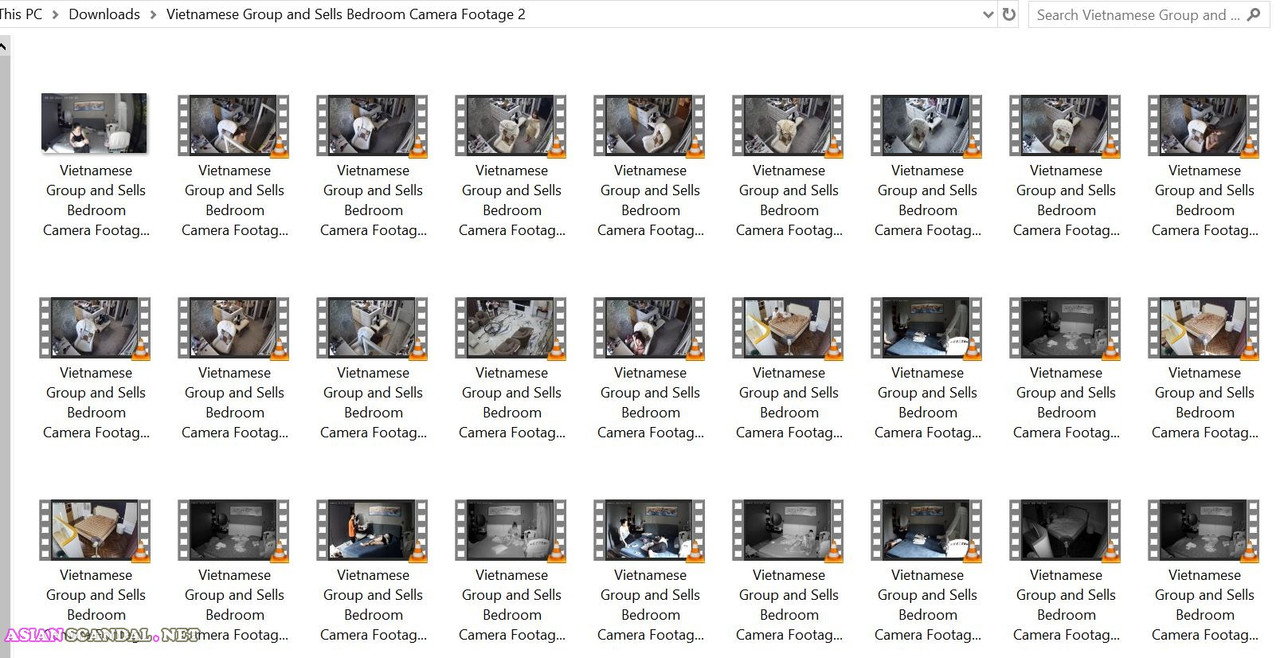Image resolution: width=1280 pixels, height=658 pixels.
Task: Click the magnifier icon in the search box
Action: coord(1256,14)
